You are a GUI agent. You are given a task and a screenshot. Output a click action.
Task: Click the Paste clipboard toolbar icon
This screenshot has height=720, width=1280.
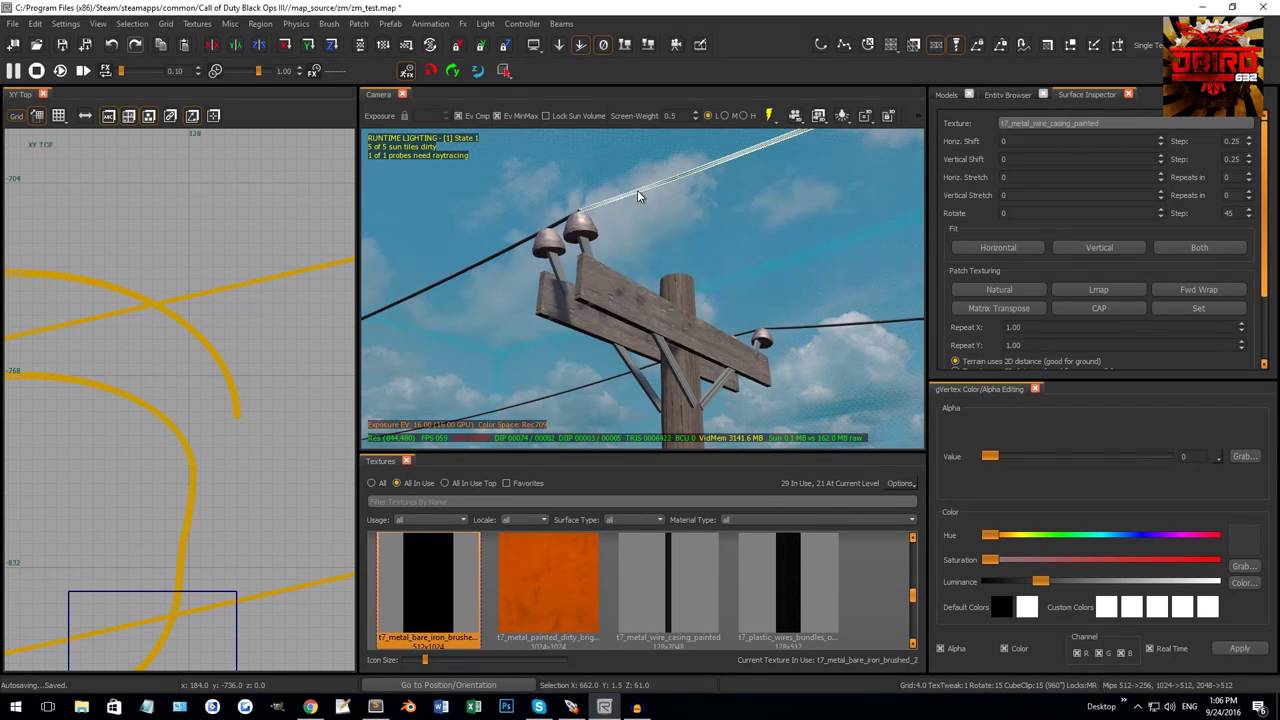click(x=184, y=44)
